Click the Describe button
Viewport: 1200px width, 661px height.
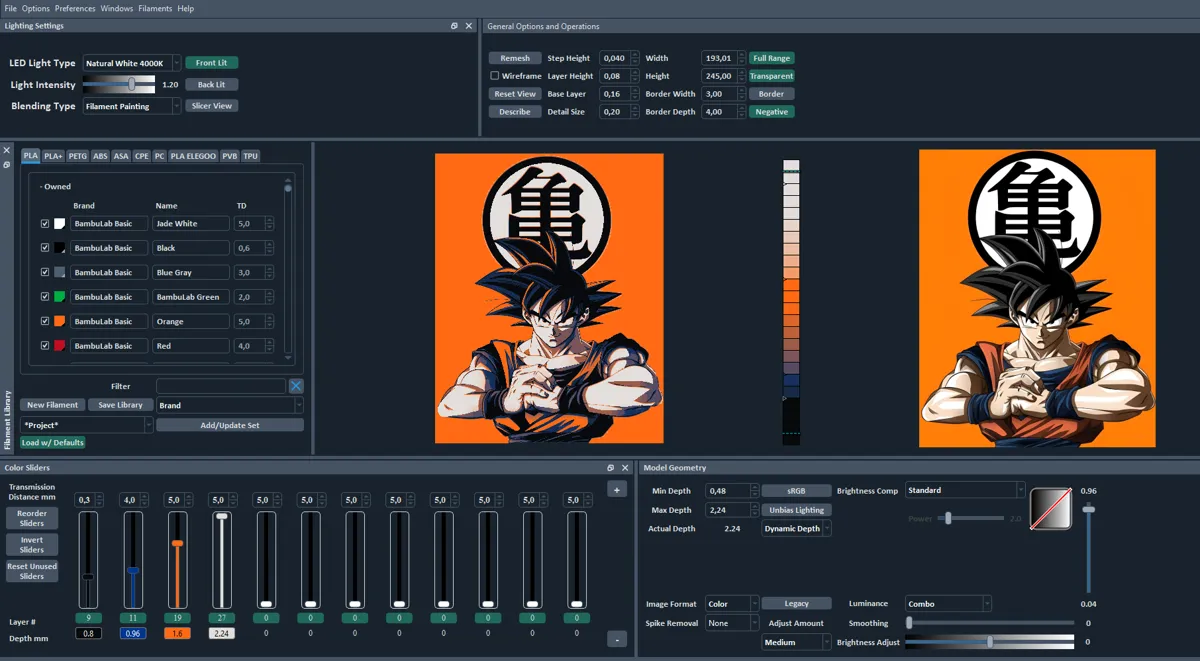click(x=515, y=112)
